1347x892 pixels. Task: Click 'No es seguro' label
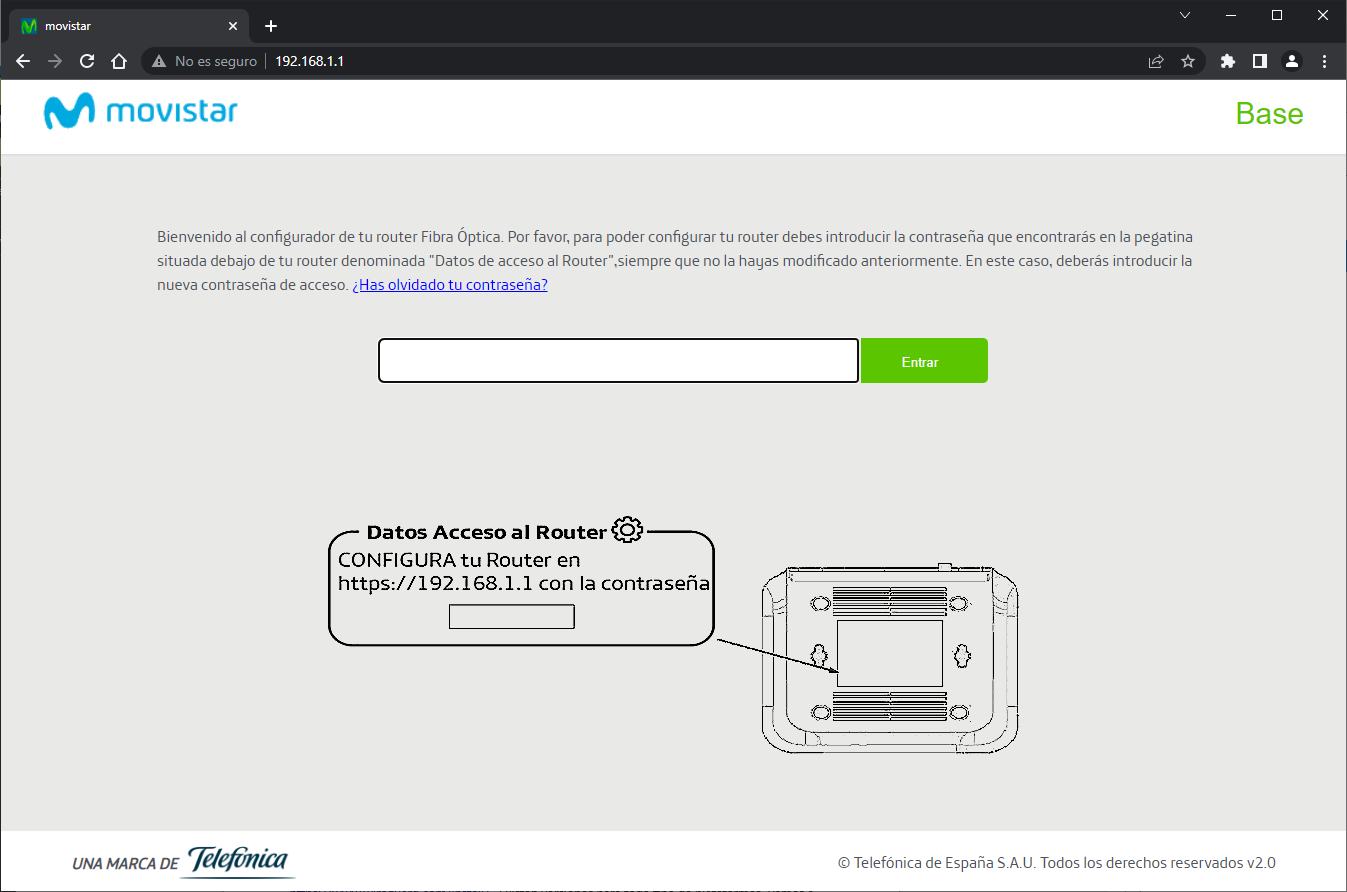click(216, 61)
